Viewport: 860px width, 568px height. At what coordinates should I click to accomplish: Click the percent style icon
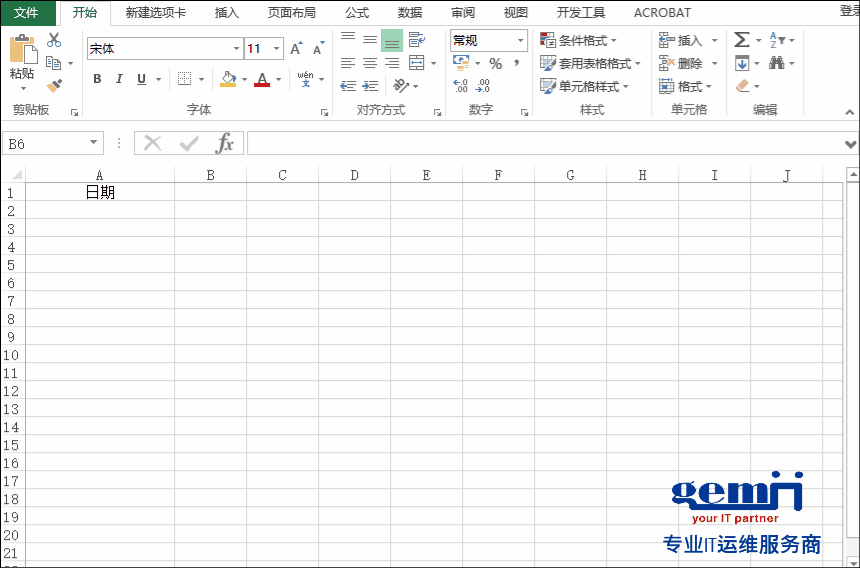coord(495,63)
